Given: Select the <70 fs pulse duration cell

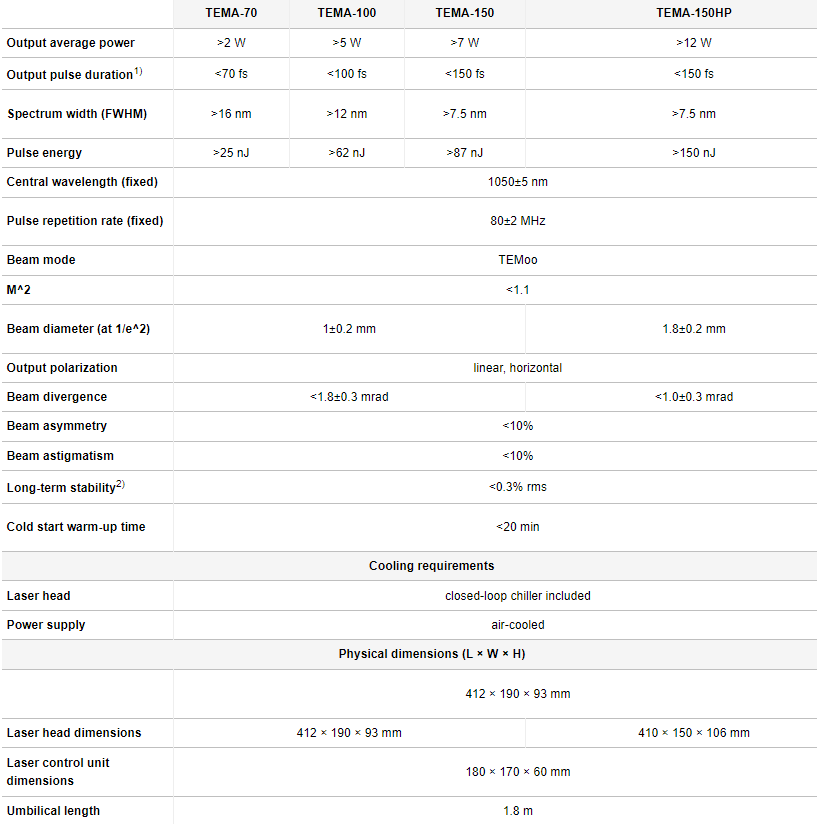Looking at the screenshot, I should pyautogui.click(x=231, y=74).
